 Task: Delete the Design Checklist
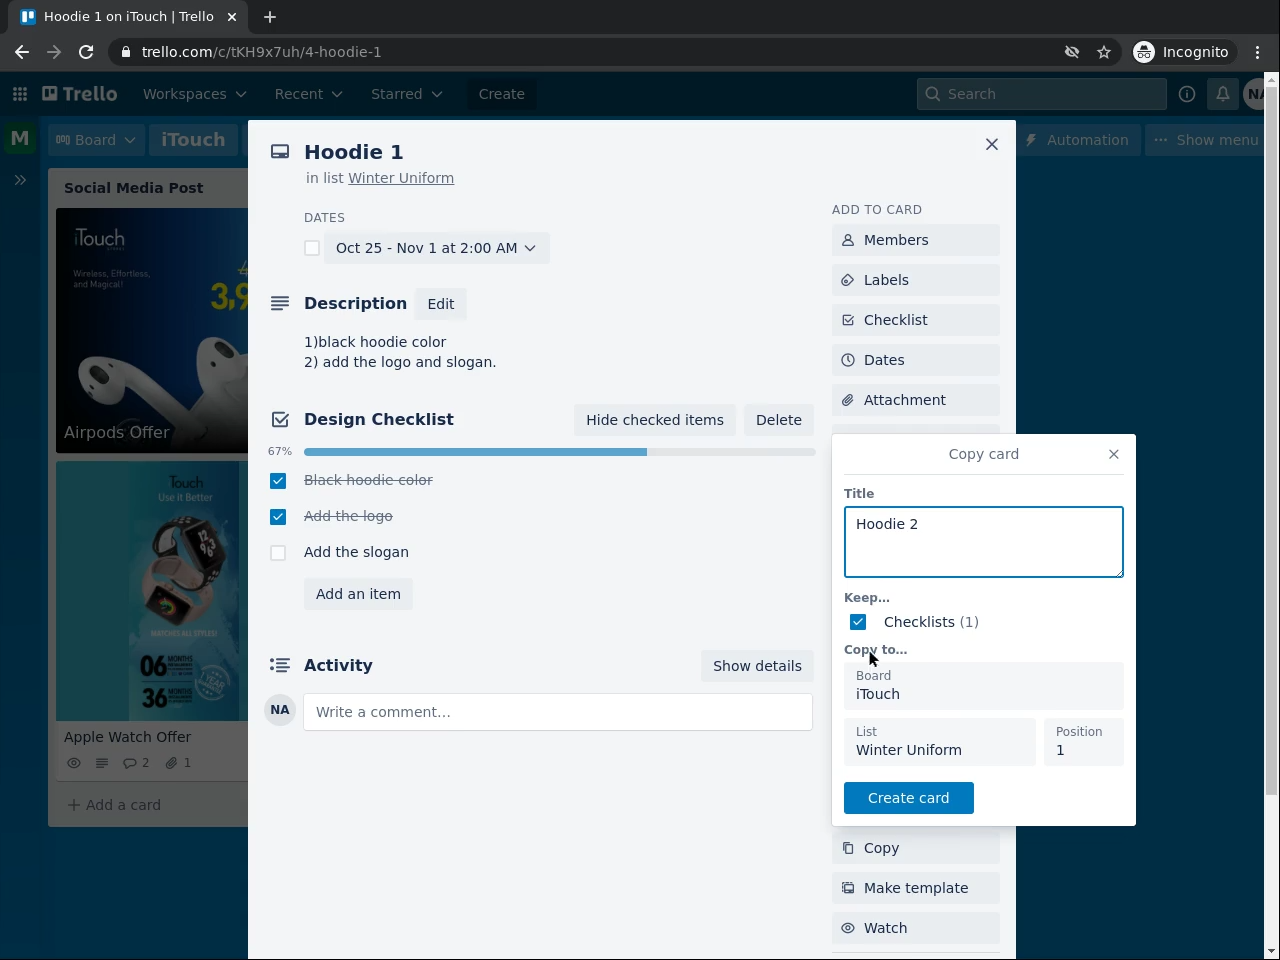[x=779, y=420]
